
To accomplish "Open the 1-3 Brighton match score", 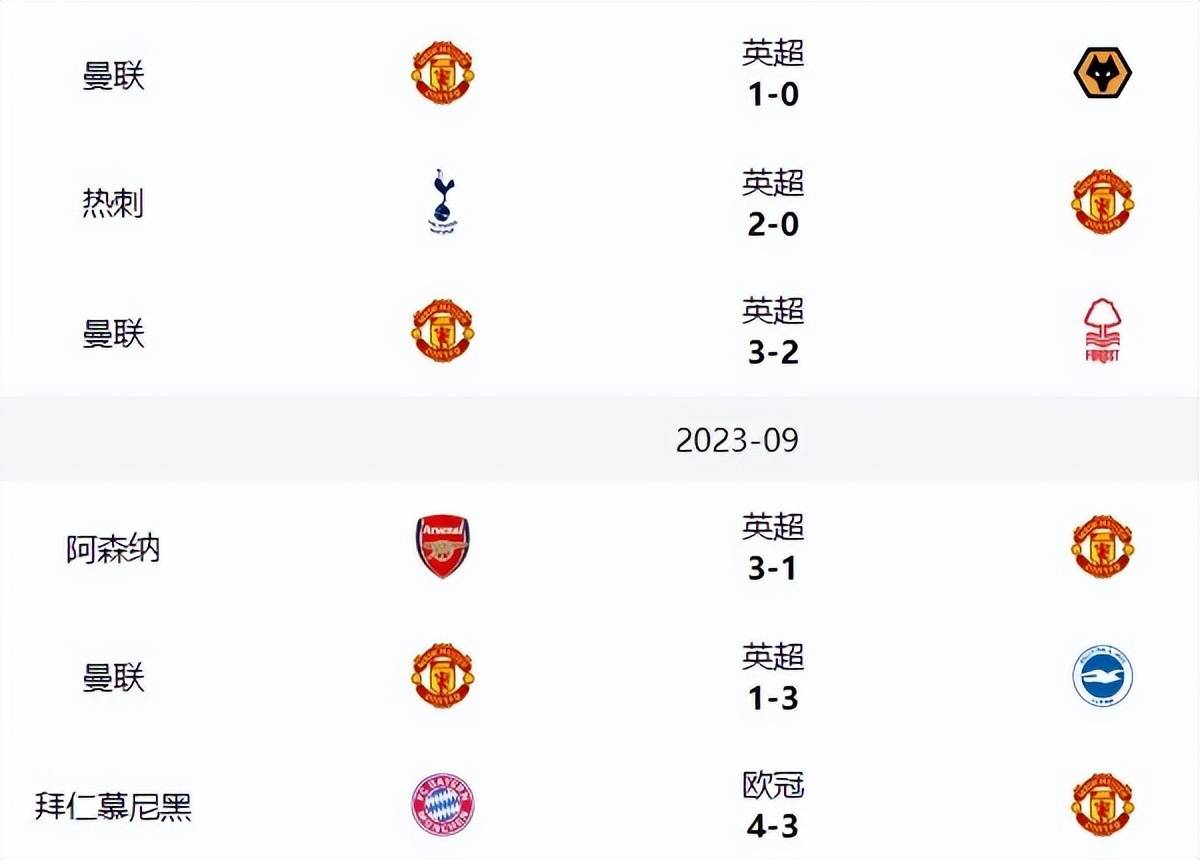I will tap(773, 677).
